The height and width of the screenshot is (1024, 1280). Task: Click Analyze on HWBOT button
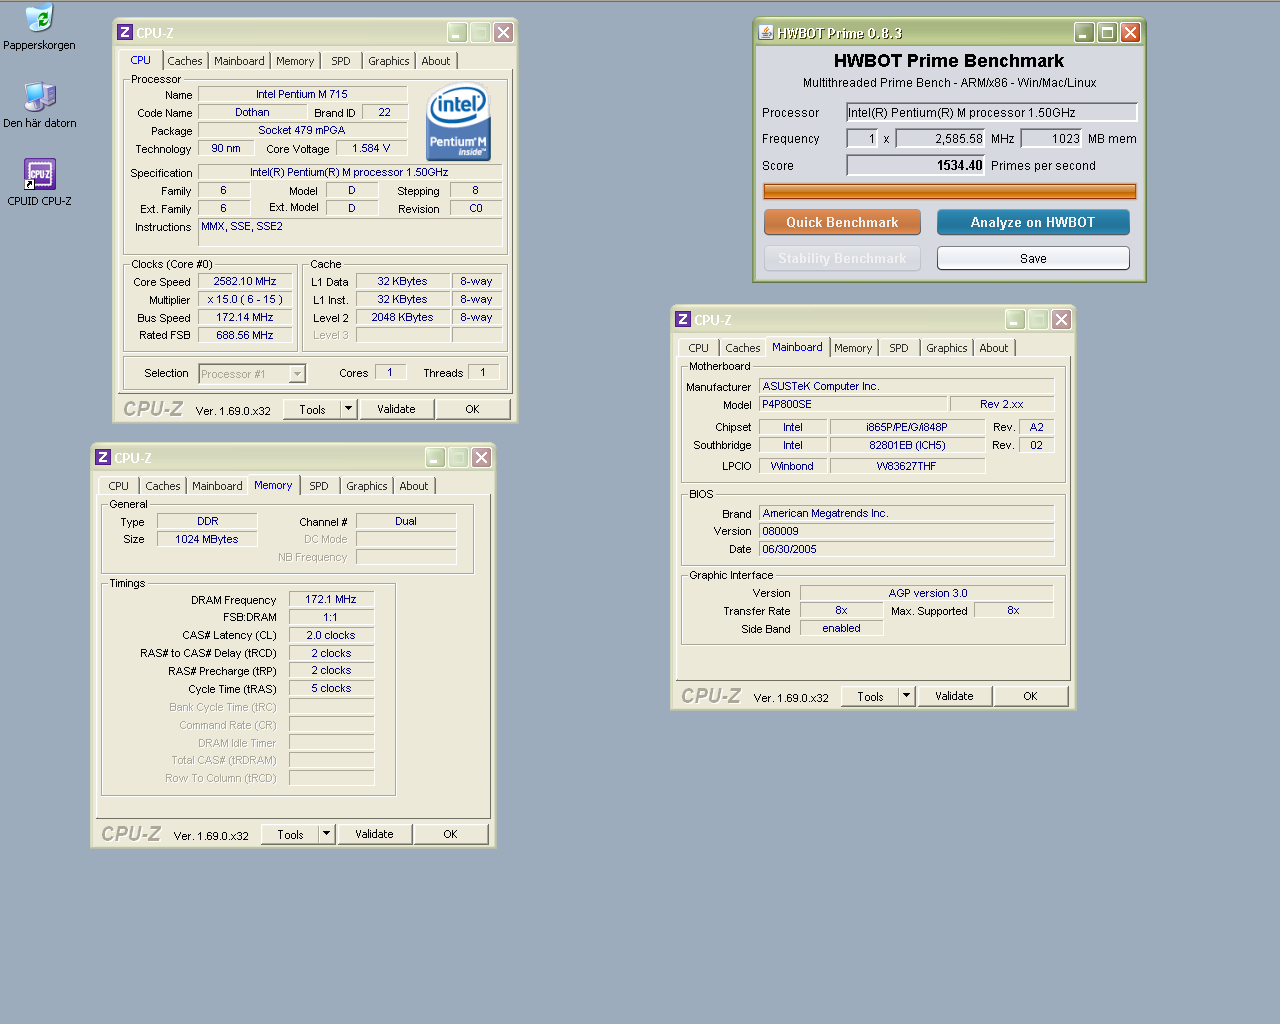click(1033, 222)
